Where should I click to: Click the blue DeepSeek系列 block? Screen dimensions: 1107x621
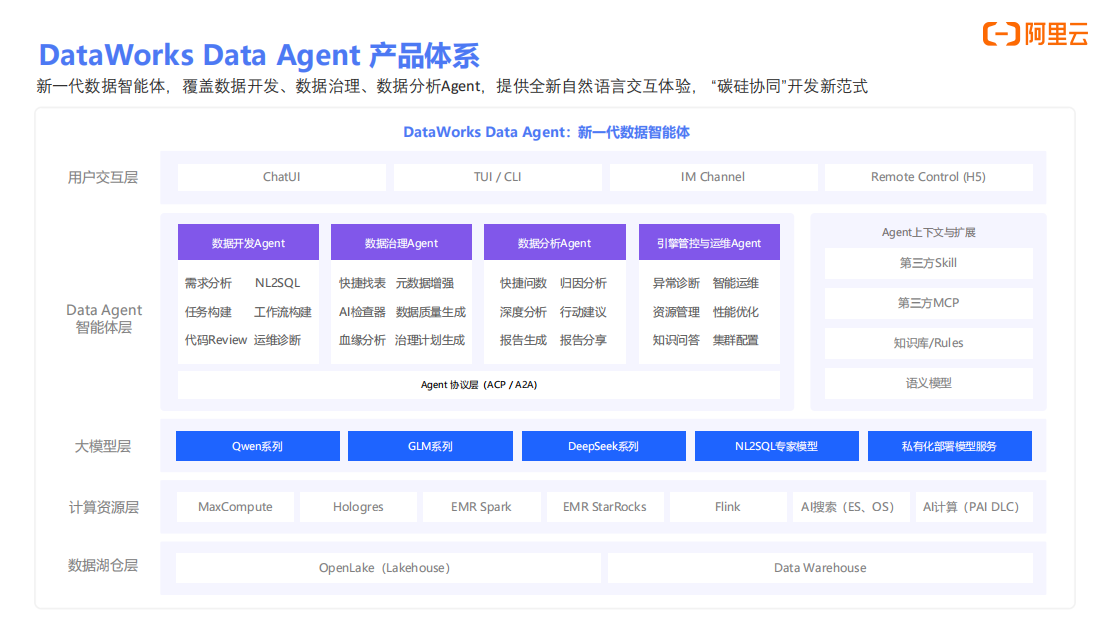(604, 446)
